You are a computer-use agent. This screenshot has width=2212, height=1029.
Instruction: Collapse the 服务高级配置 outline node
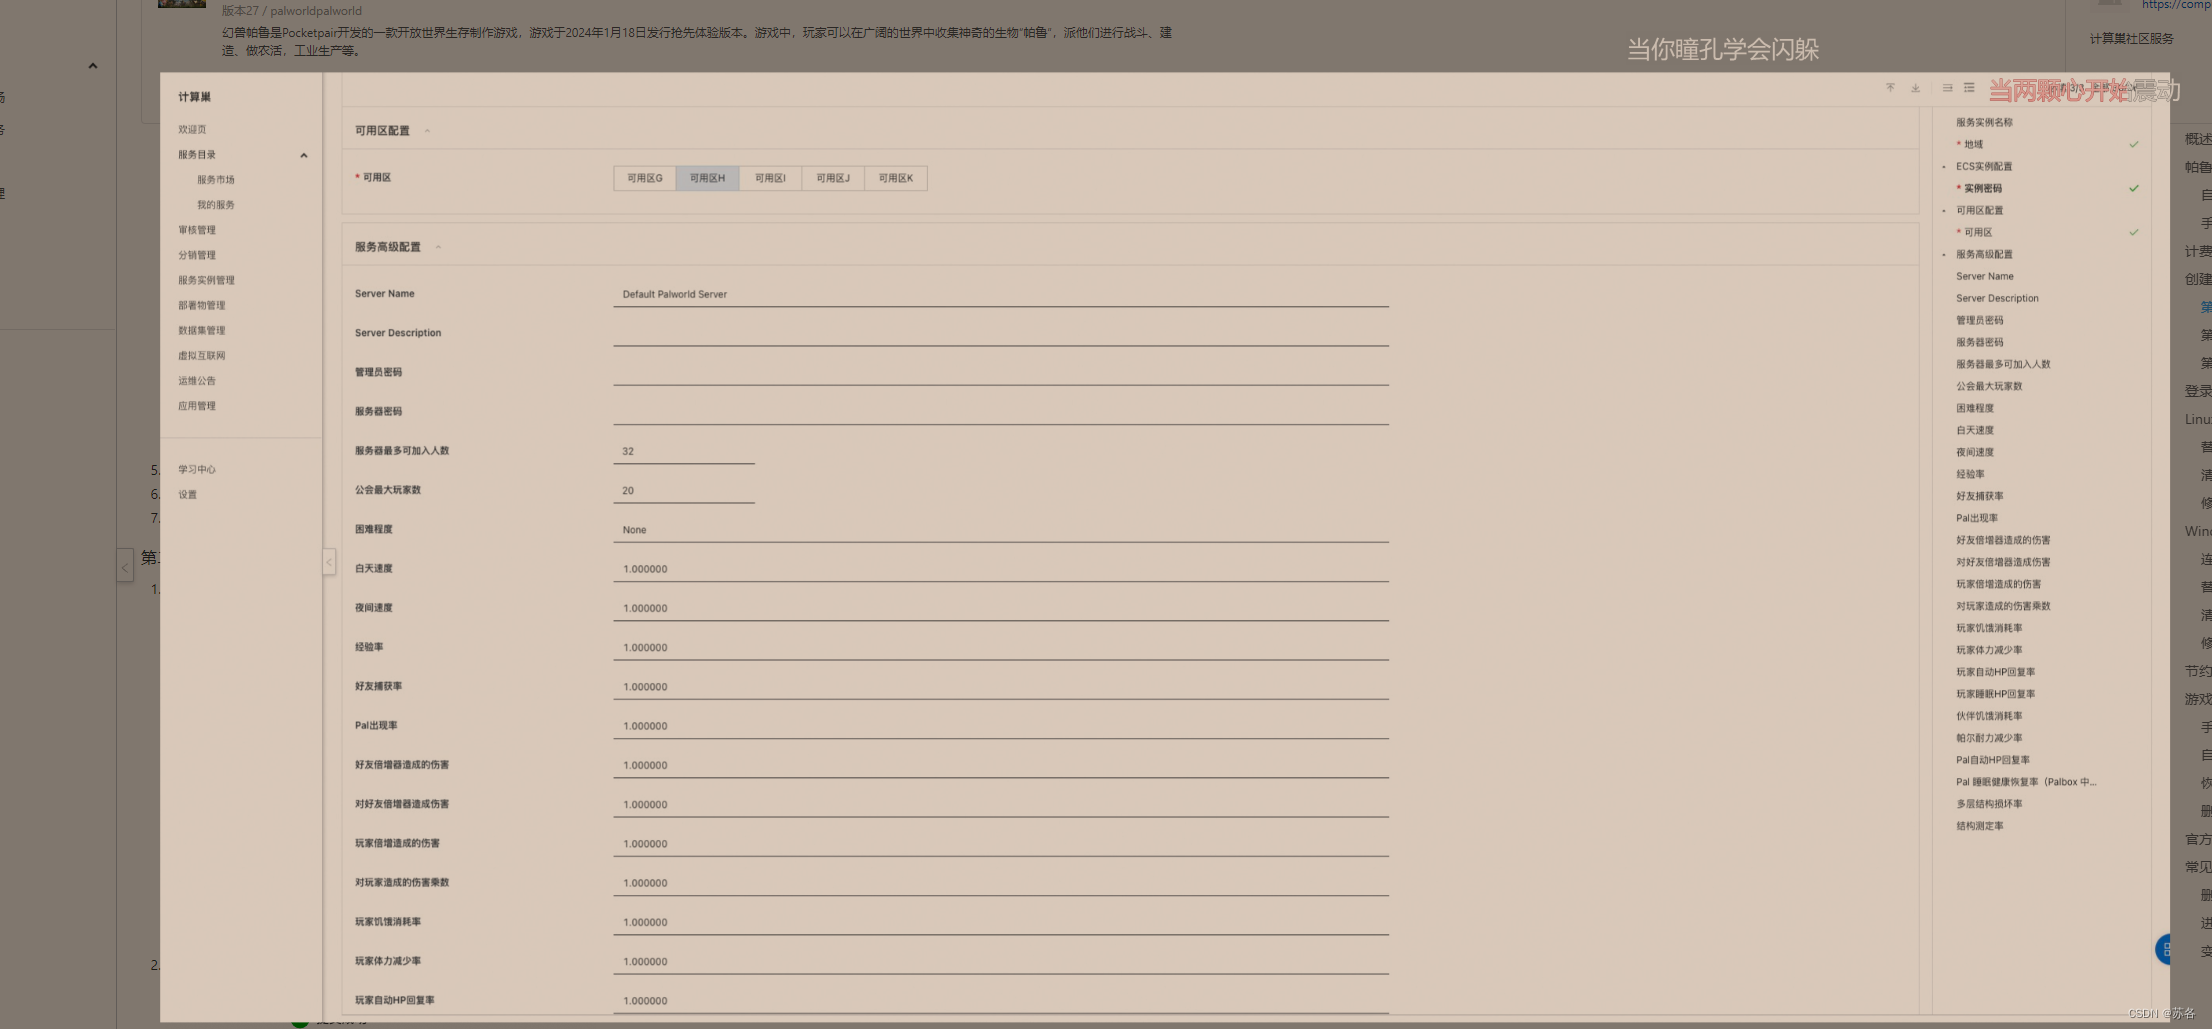coord(1944,255)
